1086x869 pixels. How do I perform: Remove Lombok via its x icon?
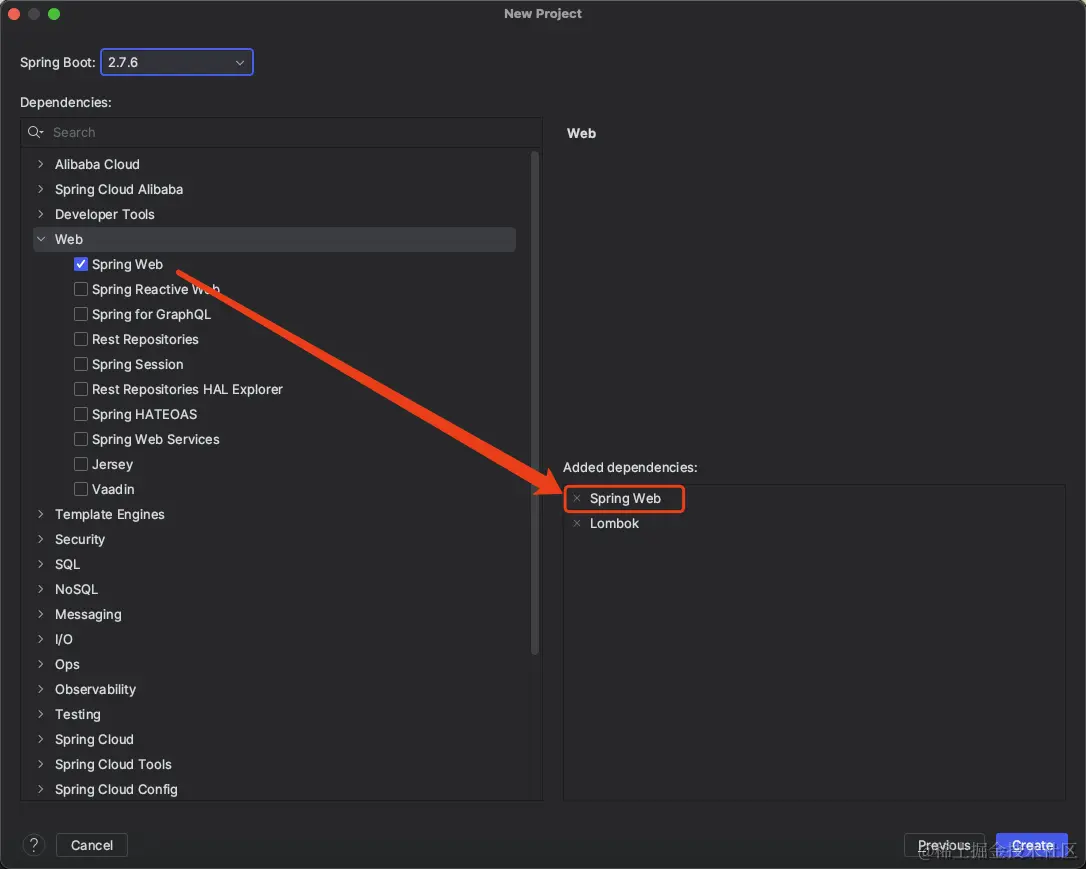point(577,523)
